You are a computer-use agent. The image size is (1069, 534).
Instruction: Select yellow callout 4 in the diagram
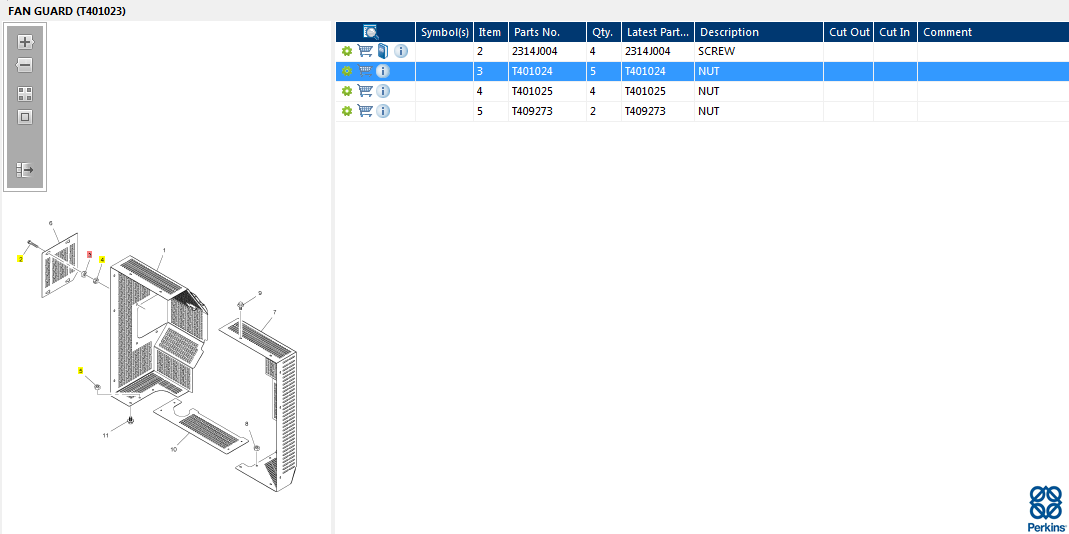102,259
